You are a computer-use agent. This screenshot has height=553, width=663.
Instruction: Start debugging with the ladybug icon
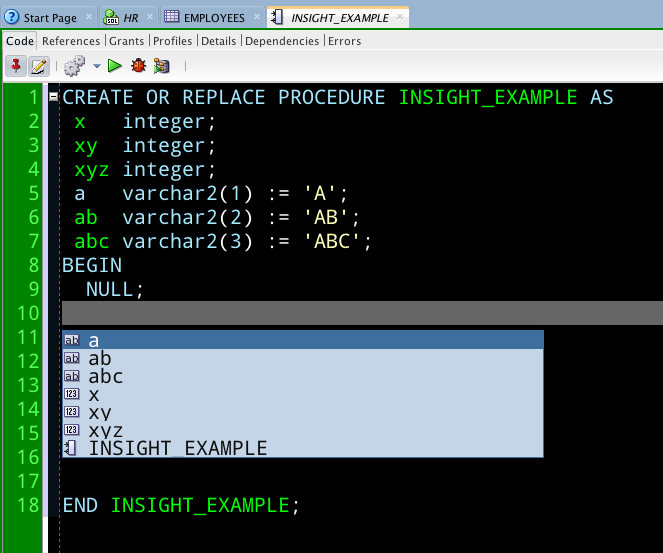[x=139, y=66]
